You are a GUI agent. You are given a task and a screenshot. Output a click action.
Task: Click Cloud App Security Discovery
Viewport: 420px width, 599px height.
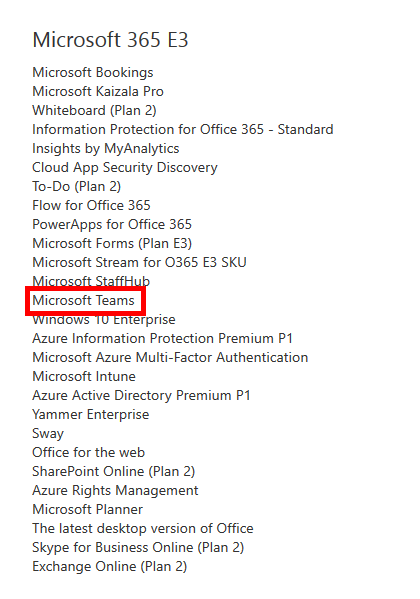point(125,168)
